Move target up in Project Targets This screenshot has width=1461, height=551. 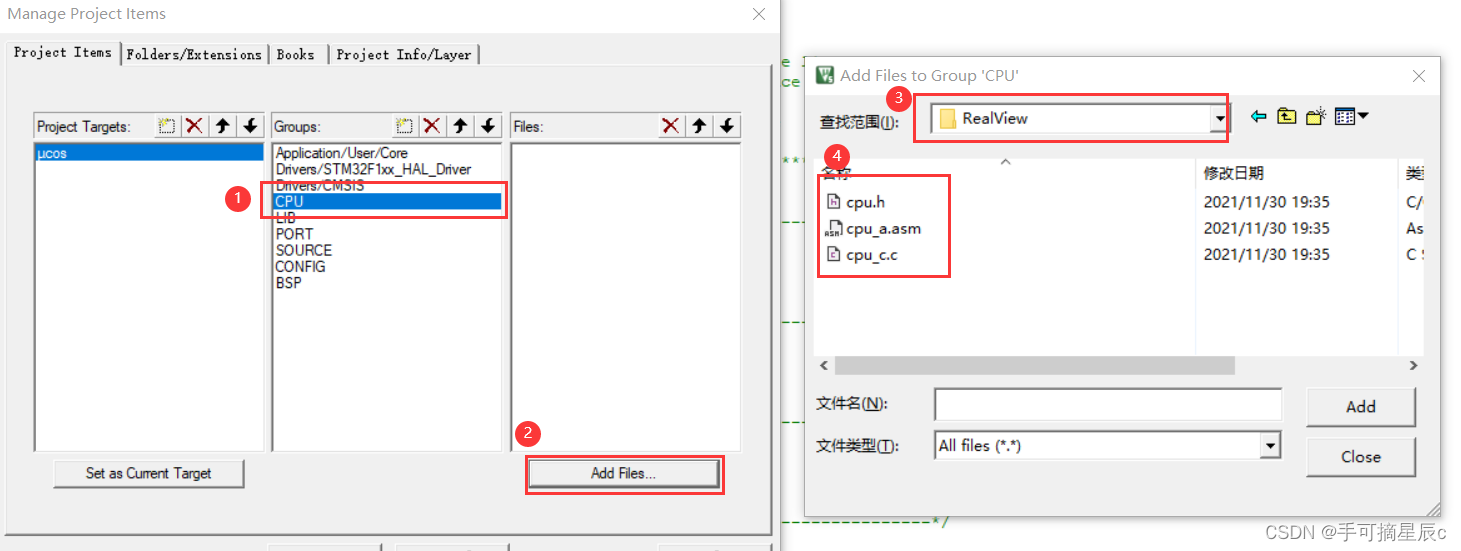[x=222, y=126]
